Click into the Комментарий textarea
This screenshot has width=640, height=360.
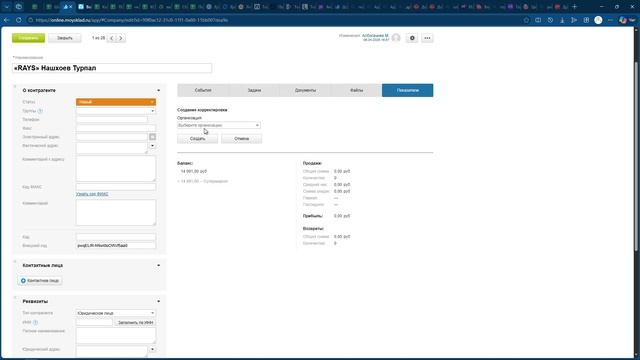click(x=116, y=212)
